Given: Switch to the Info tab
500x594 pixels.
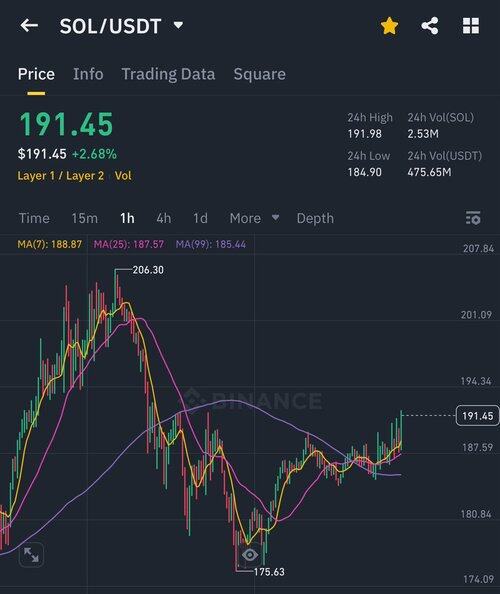Looking at the screenshot, I should (x=88, y=74).
